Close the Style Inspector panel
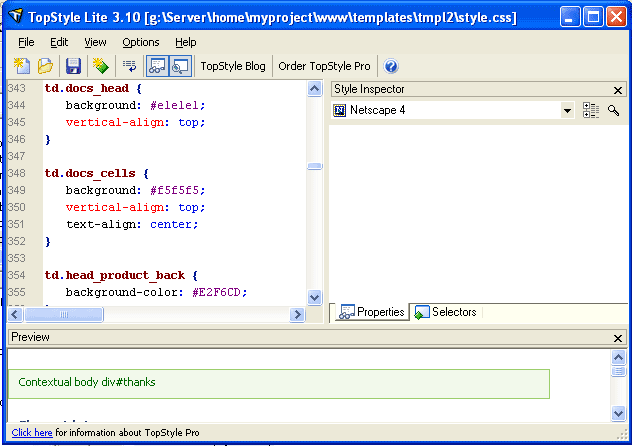This screenshot has width=632, height=446. (x=617, y=90)
